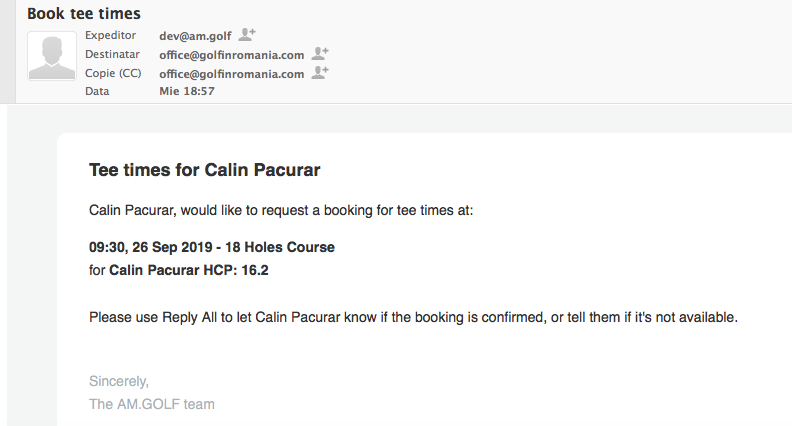
Task: Add sender dev@am.golf to contacts
Action: [247, 35]
